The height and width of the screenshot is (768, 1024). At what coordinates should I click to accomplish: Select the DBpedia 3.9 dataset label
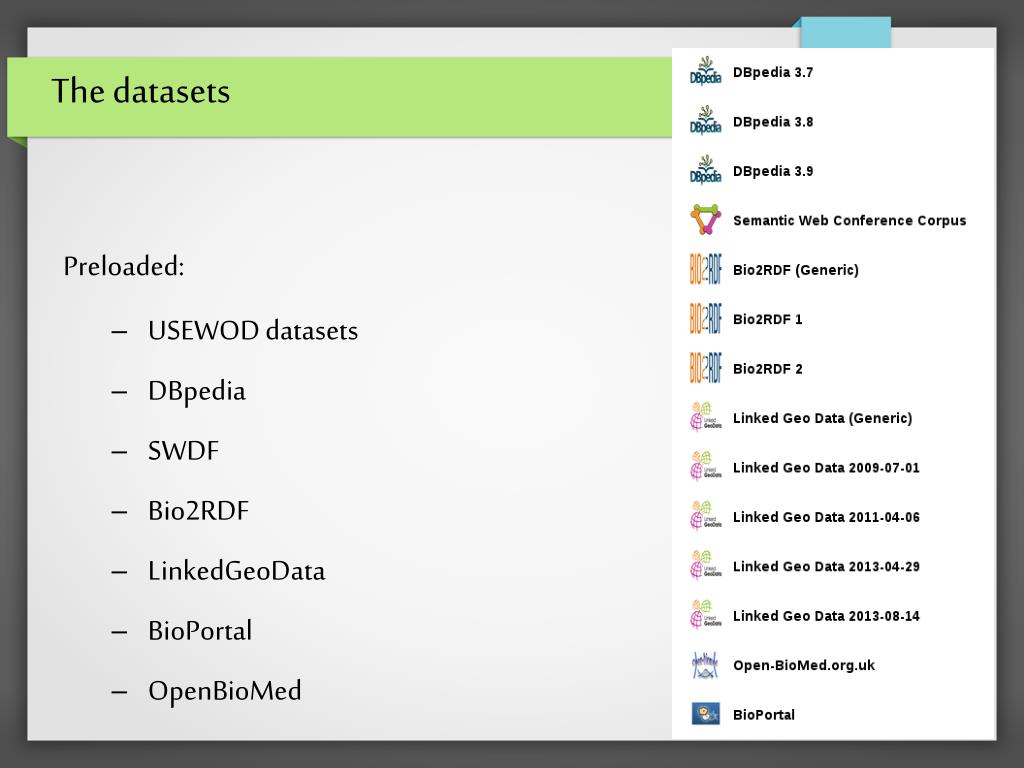click(773, 171)
